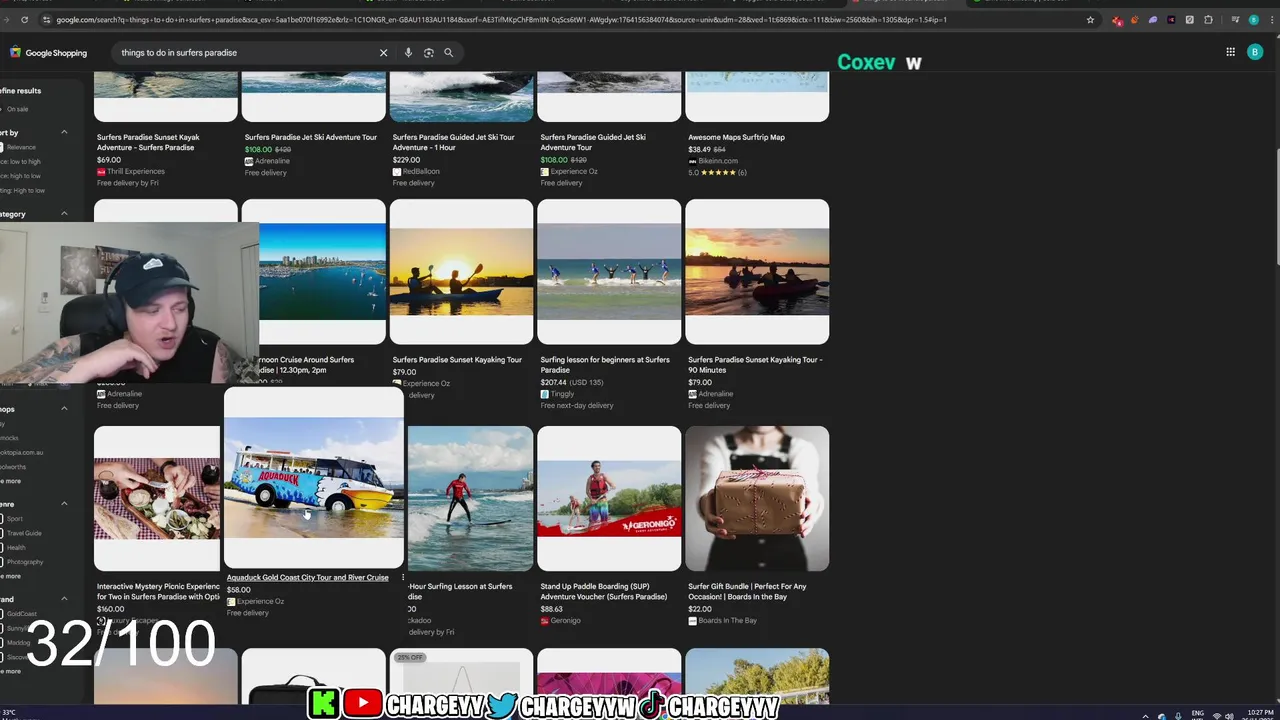Screen dimensions: 1280x720
Task: Tick the Sport genre checkbox
Action: click(2, 519)
